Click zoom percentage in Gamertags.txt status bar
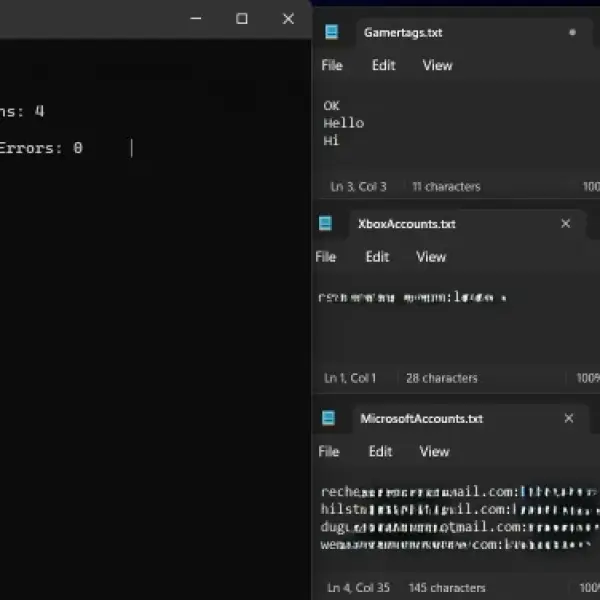 pyautogui.click(x=591, y=187)
